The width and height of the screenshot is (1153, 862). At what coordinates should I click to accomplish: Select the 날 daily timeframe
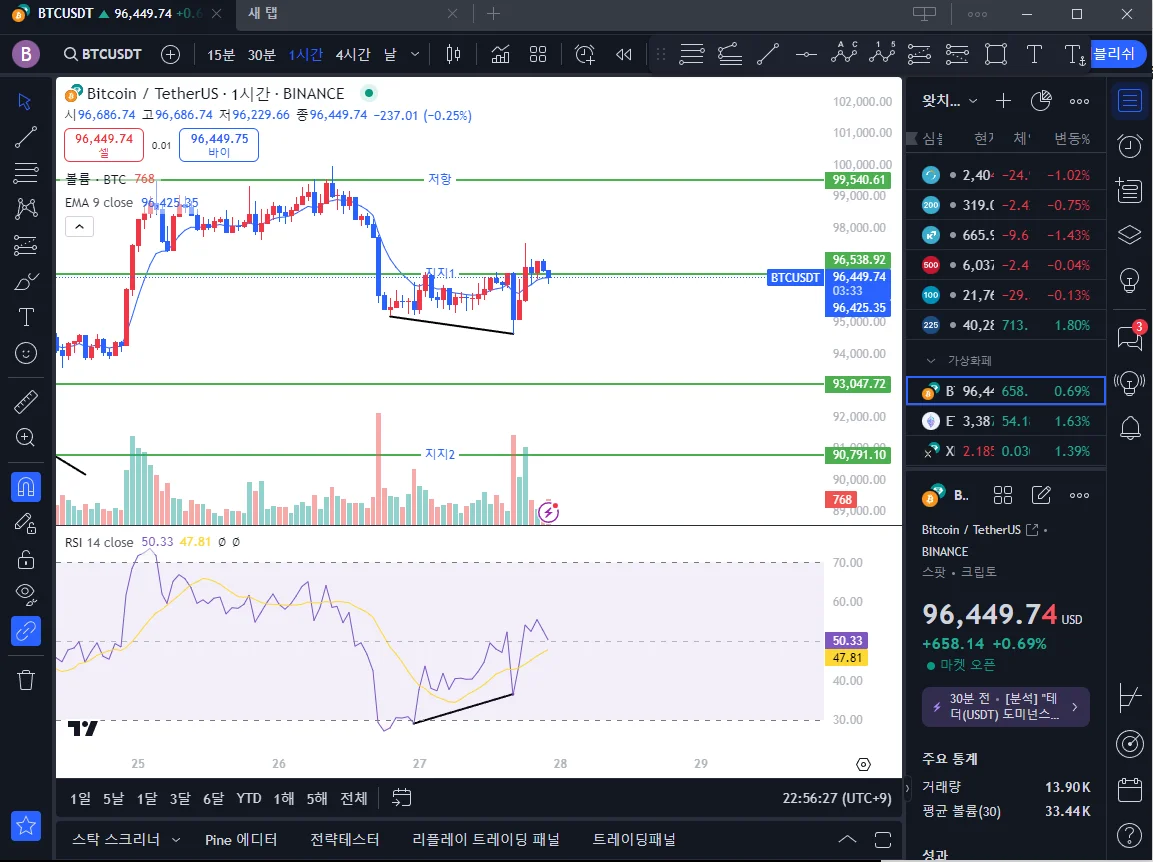click(390, 55)
